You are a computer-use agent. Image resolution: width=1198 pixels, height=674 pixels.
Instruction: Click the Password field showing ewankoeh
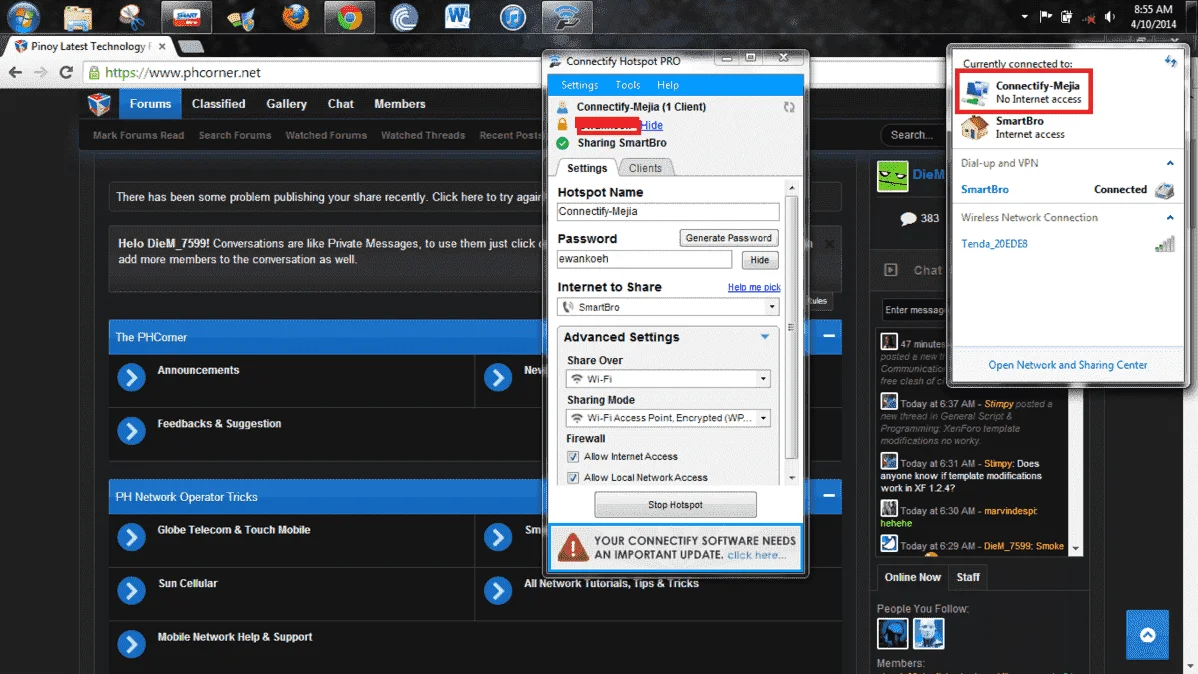click(x=644, y=259)
